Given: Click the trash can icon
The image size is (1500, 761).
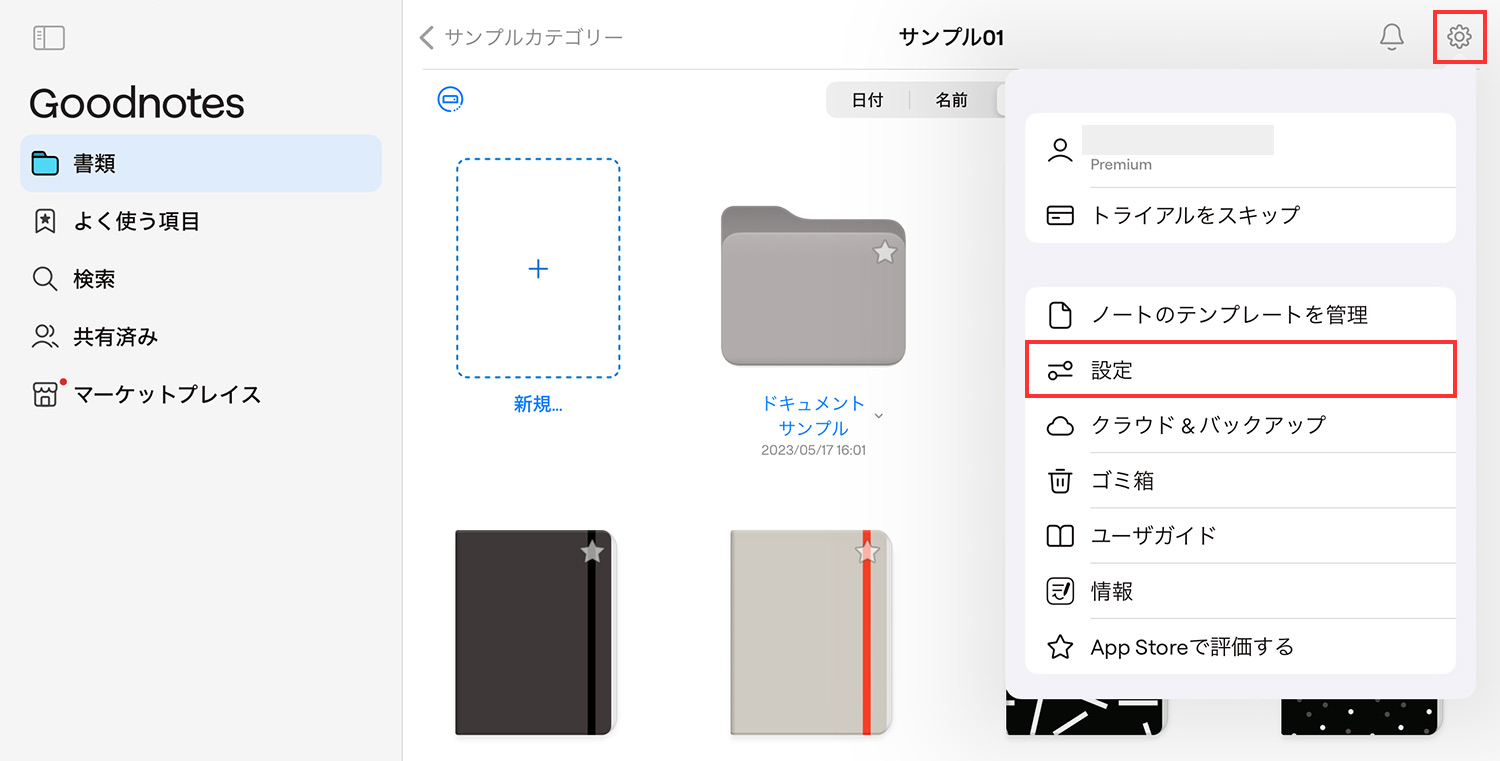Looking at the screenshot, I should click(1060, 481).
